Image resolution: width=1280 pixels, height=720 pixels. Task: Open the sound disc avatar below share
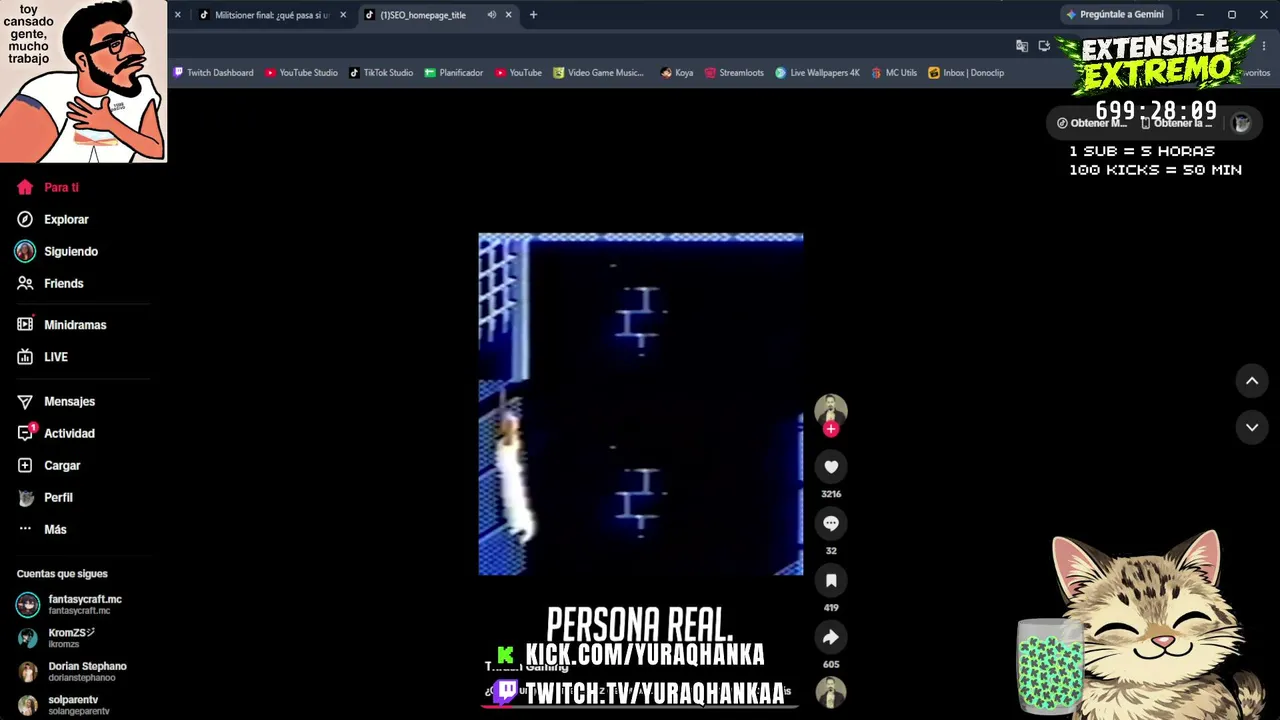click(x=831, y=692)
